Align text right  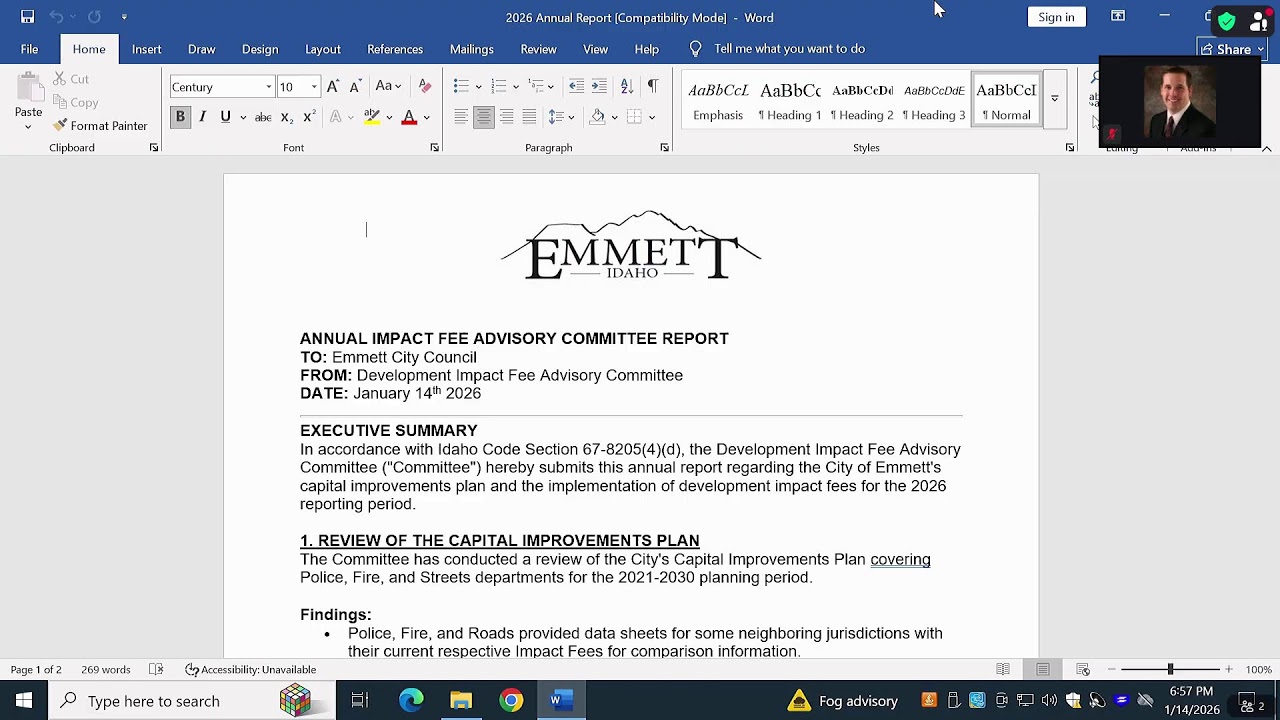coord(506,117)
